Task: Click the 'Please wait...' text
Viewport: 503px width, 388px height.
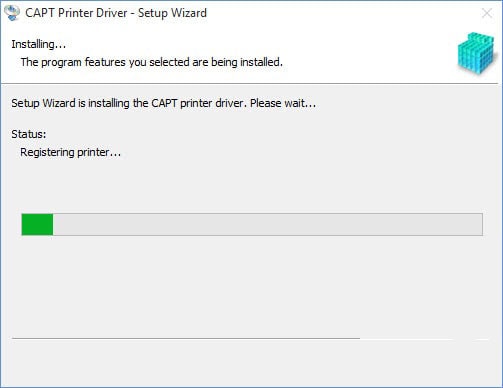Action: (283, 103)
